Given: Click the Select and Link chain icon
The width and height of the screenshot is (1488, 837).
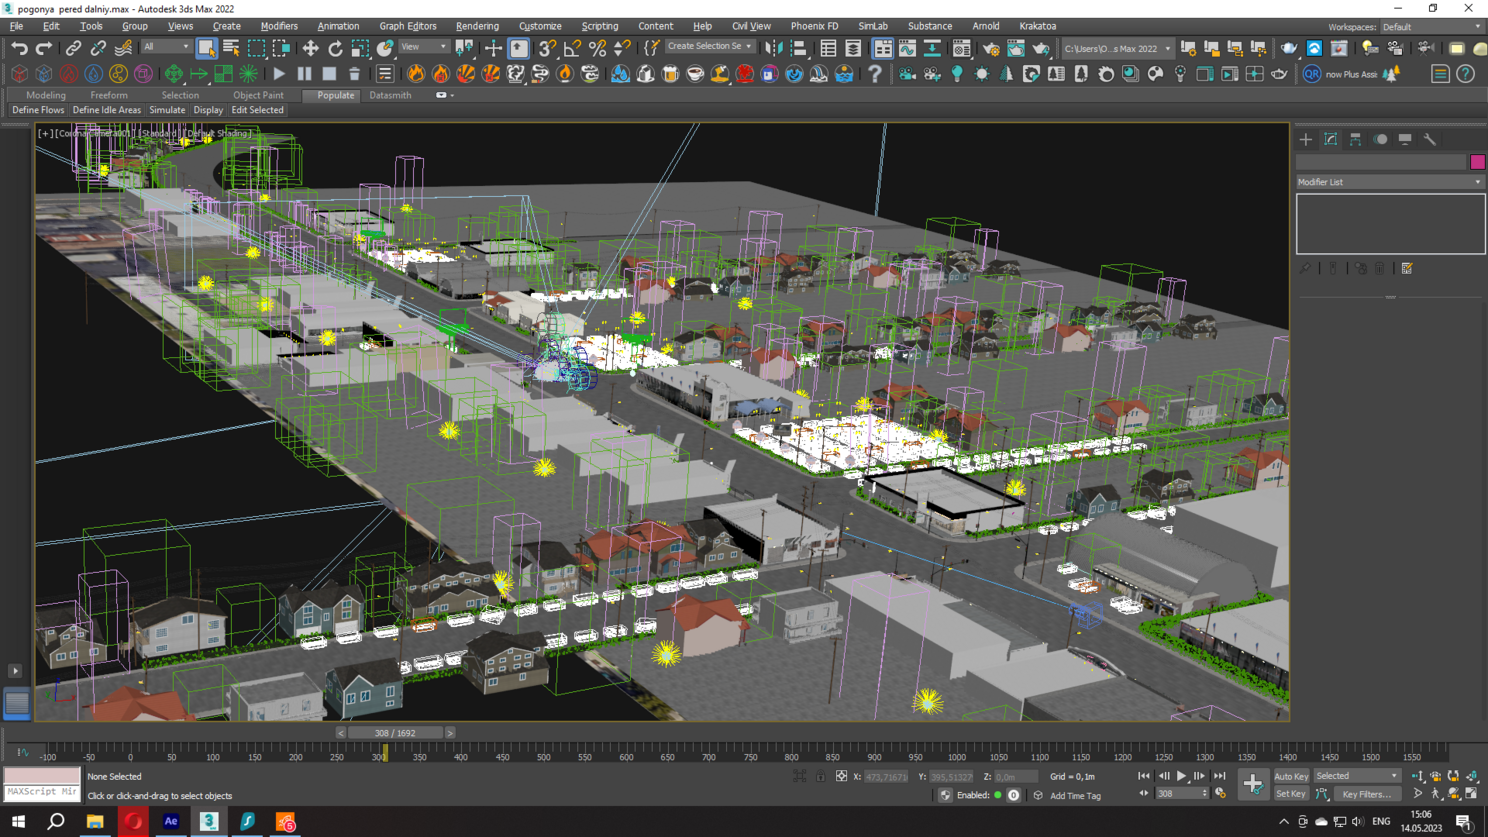Looking at the screenshot, I should (x=73, y=48).
